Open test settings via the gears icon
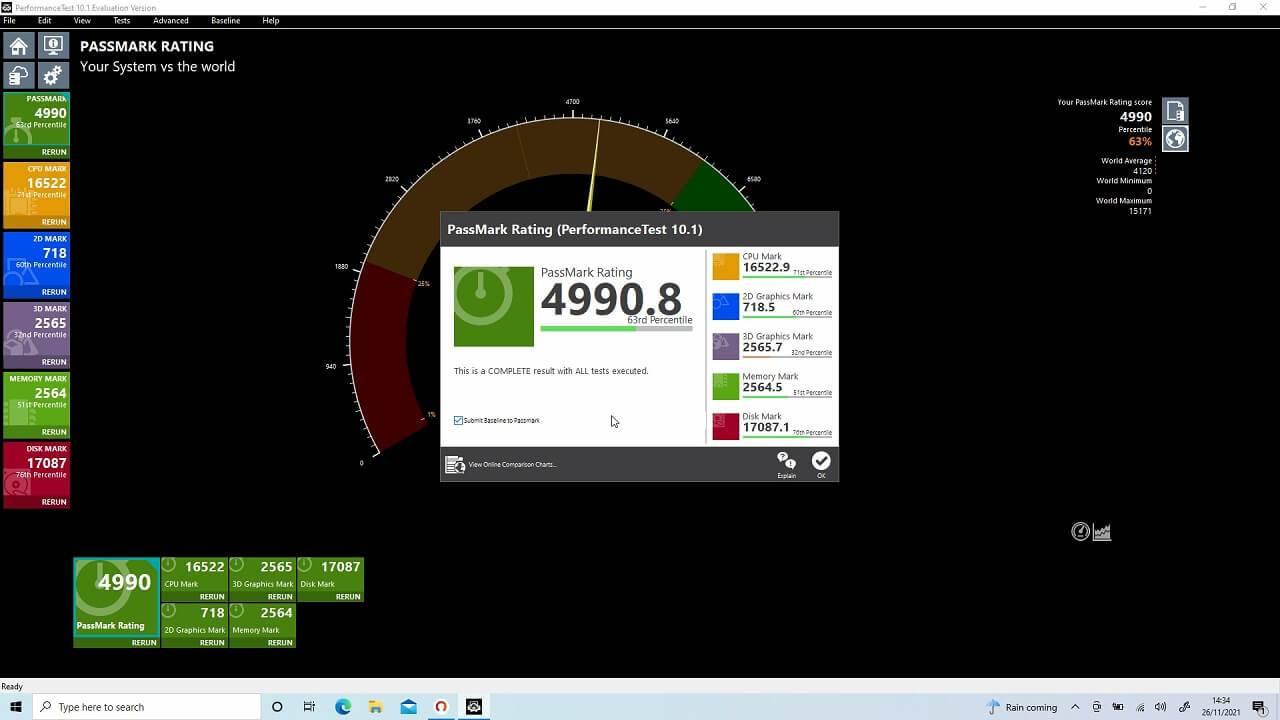The image size is (1280, 720). (52, 74)
